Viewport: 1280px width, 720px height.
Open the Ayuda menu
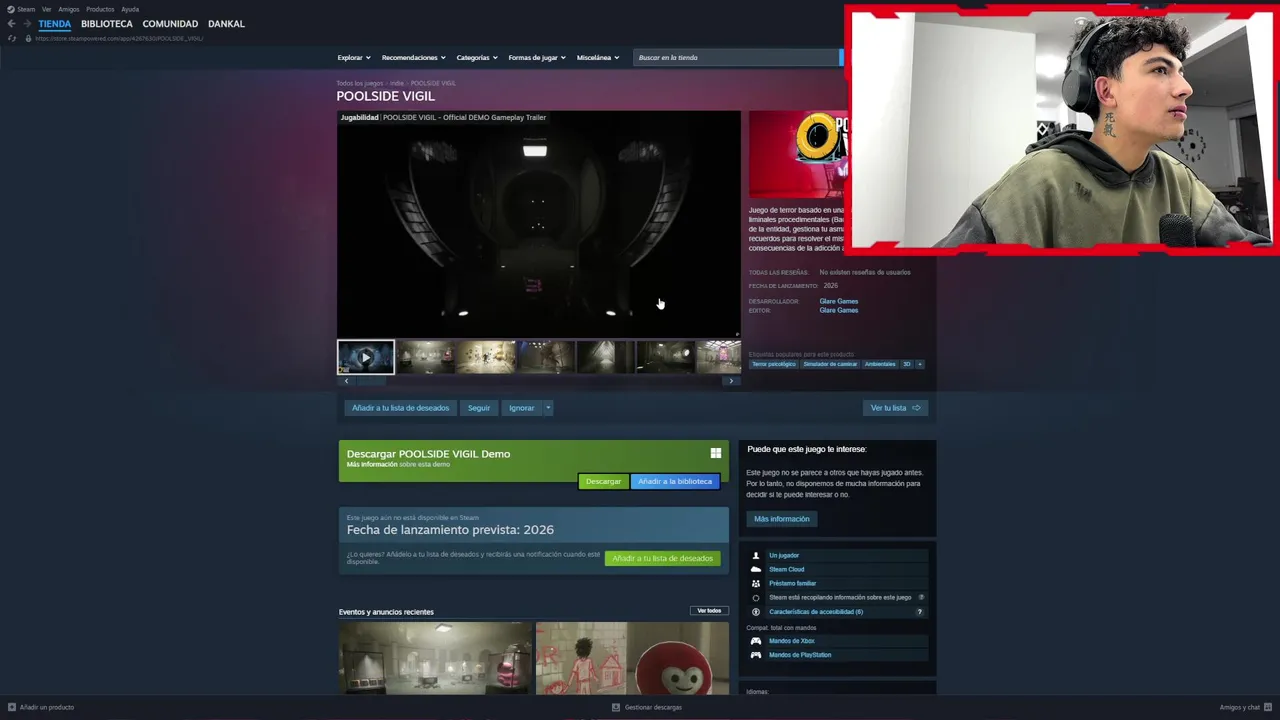pyautogui.click(x=130, y=9)
